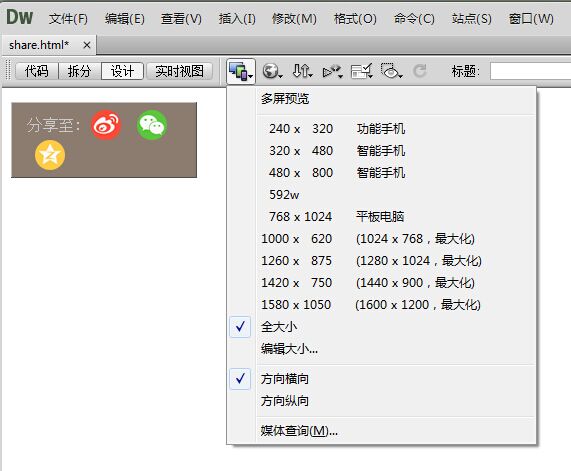The image size is (571, 471).
Task: Open the 插入(I) menu
Action: pos(237,19)
